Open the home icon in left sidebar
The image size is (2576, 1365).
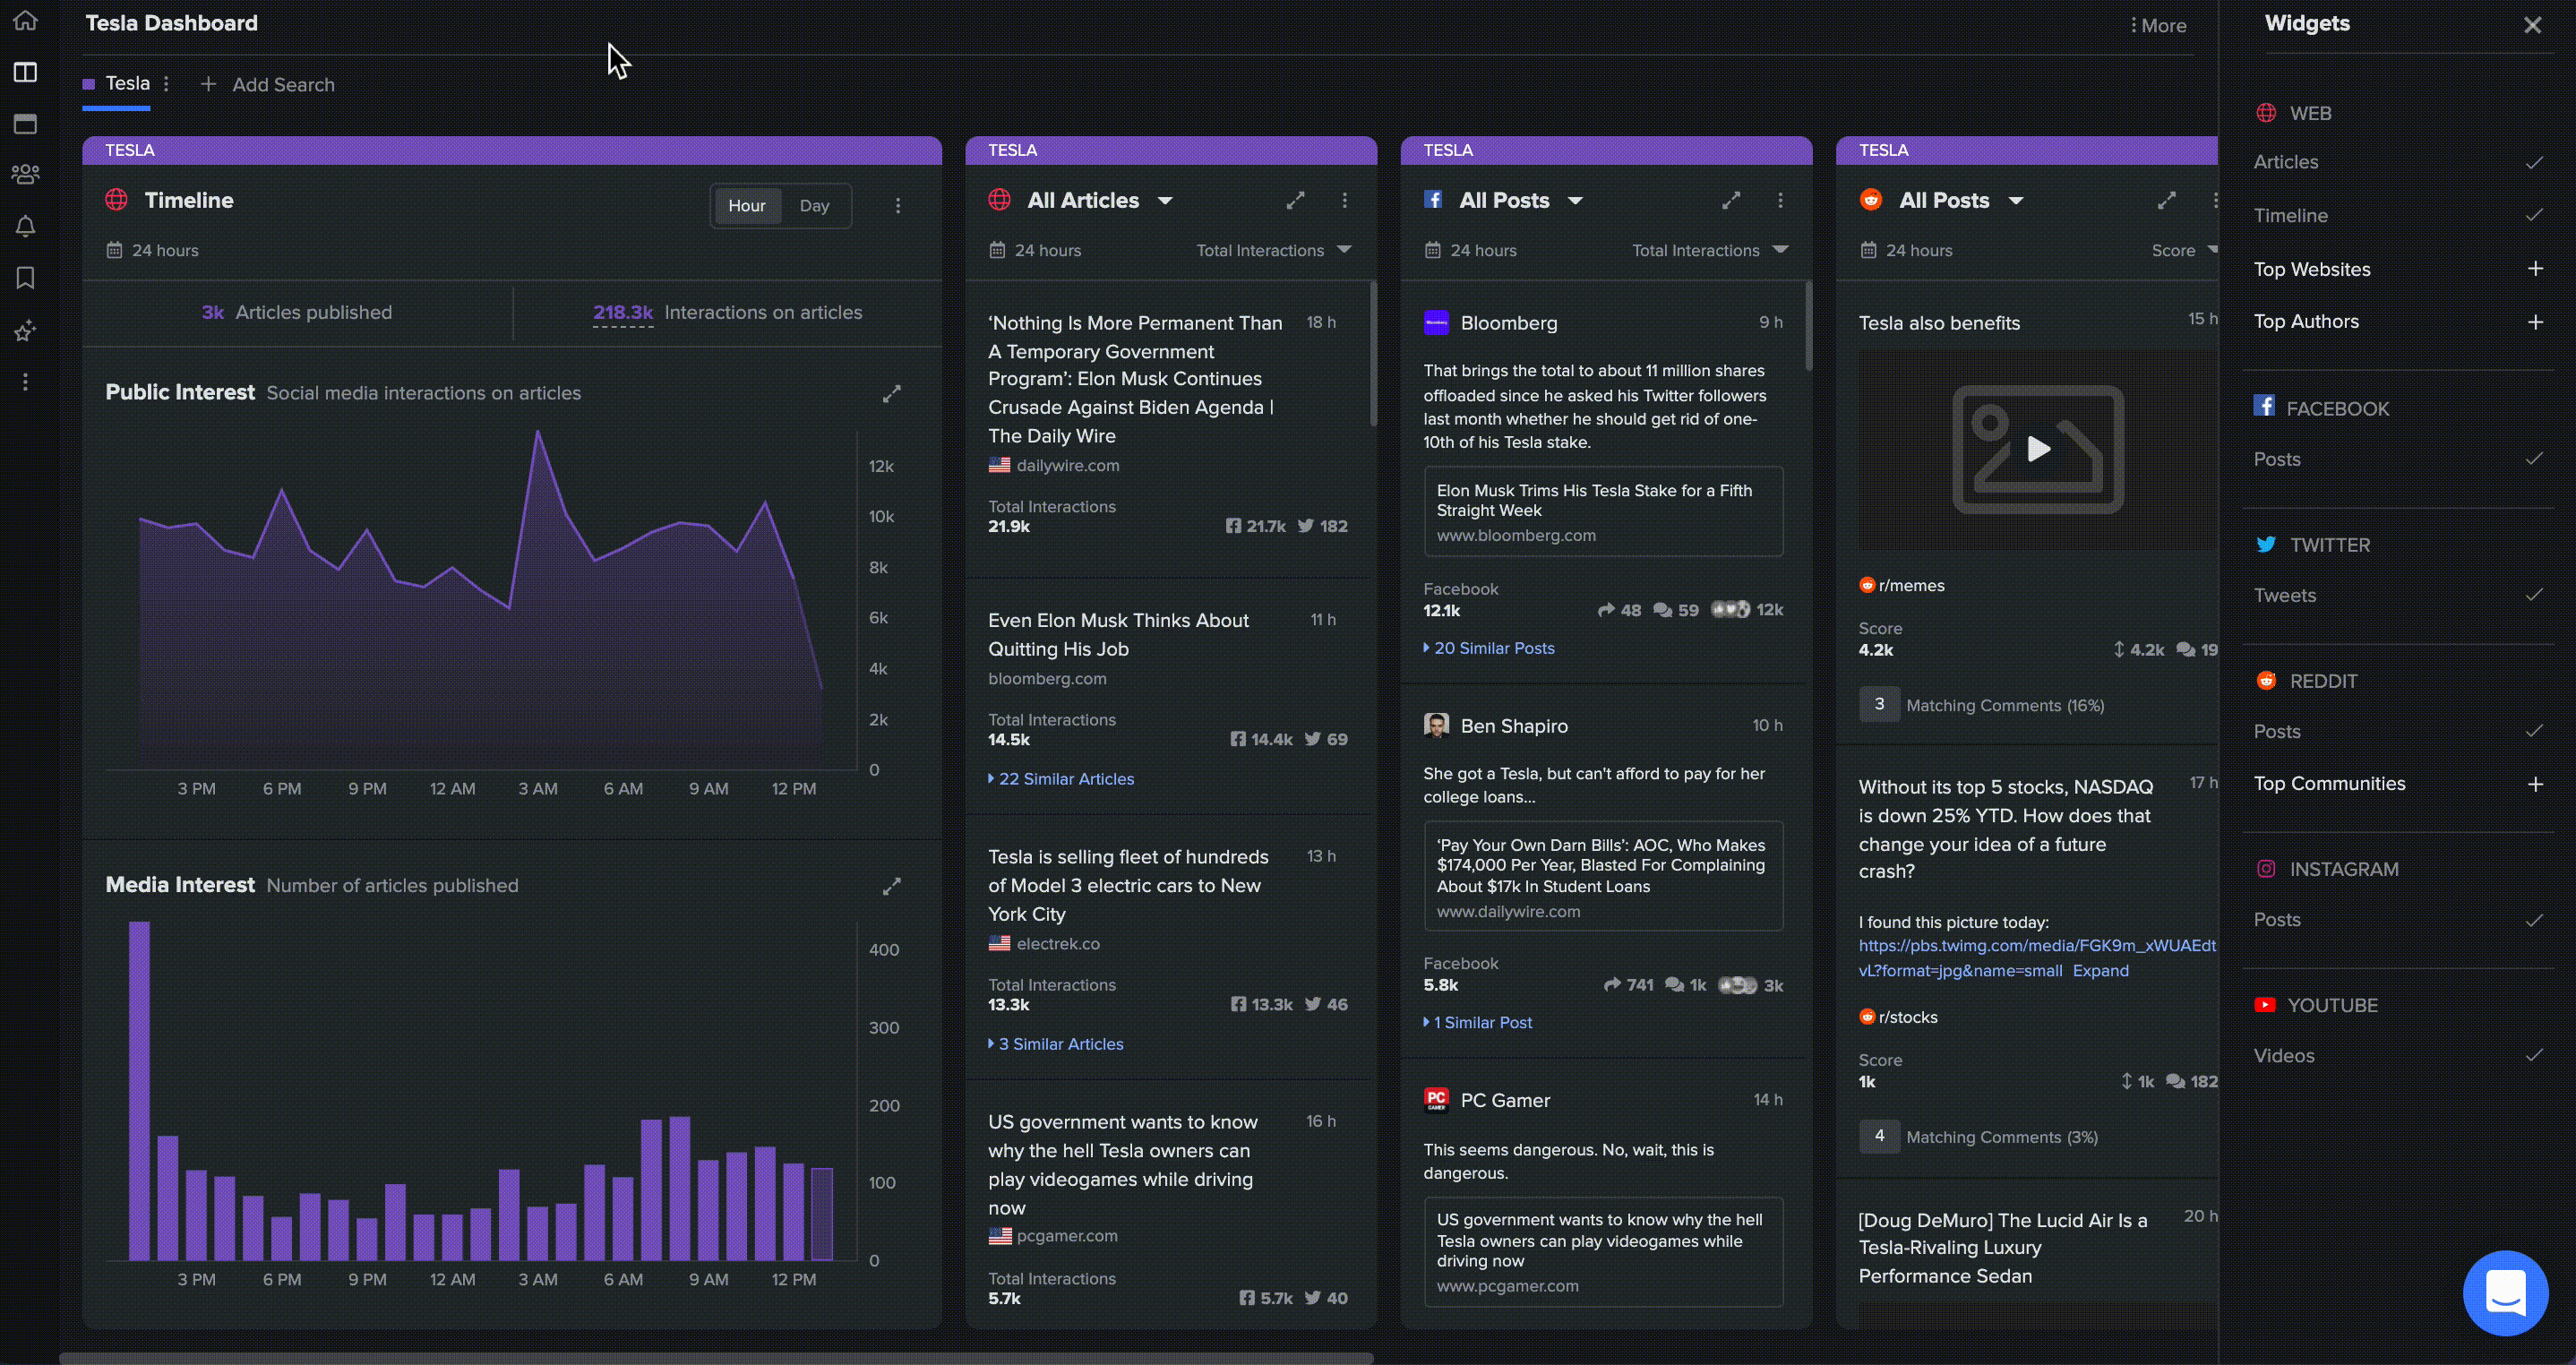25,20
